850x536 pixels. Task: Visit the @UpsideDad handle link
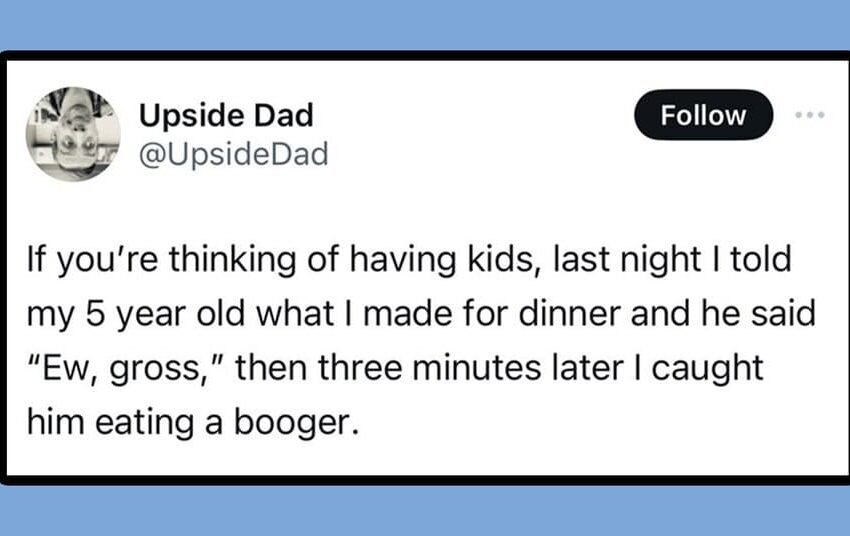234,154
